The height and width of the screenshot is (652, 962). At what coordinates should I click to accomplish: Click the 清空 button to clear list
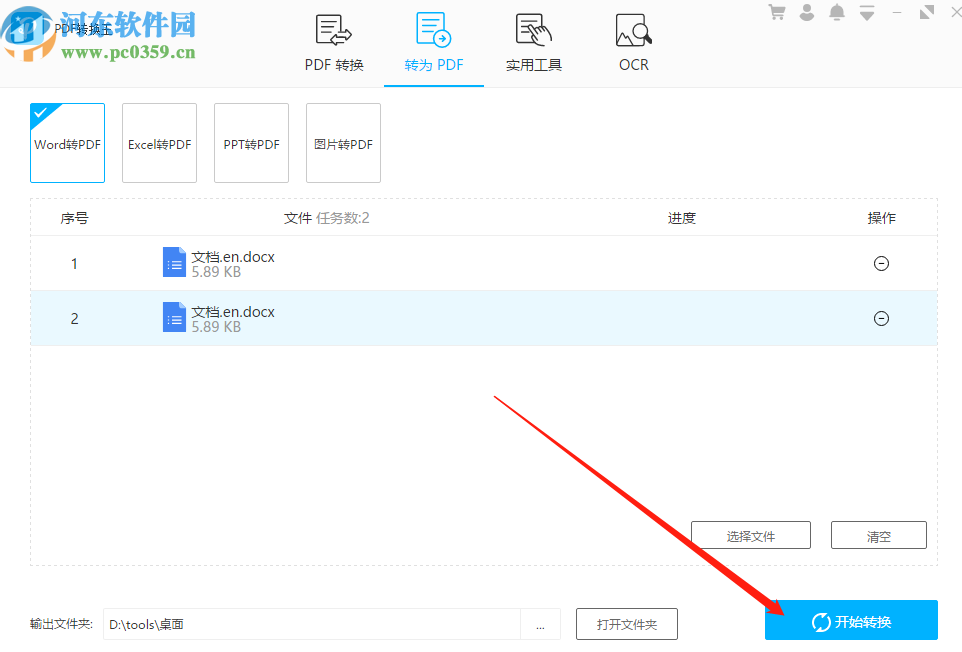click(878, 534)
